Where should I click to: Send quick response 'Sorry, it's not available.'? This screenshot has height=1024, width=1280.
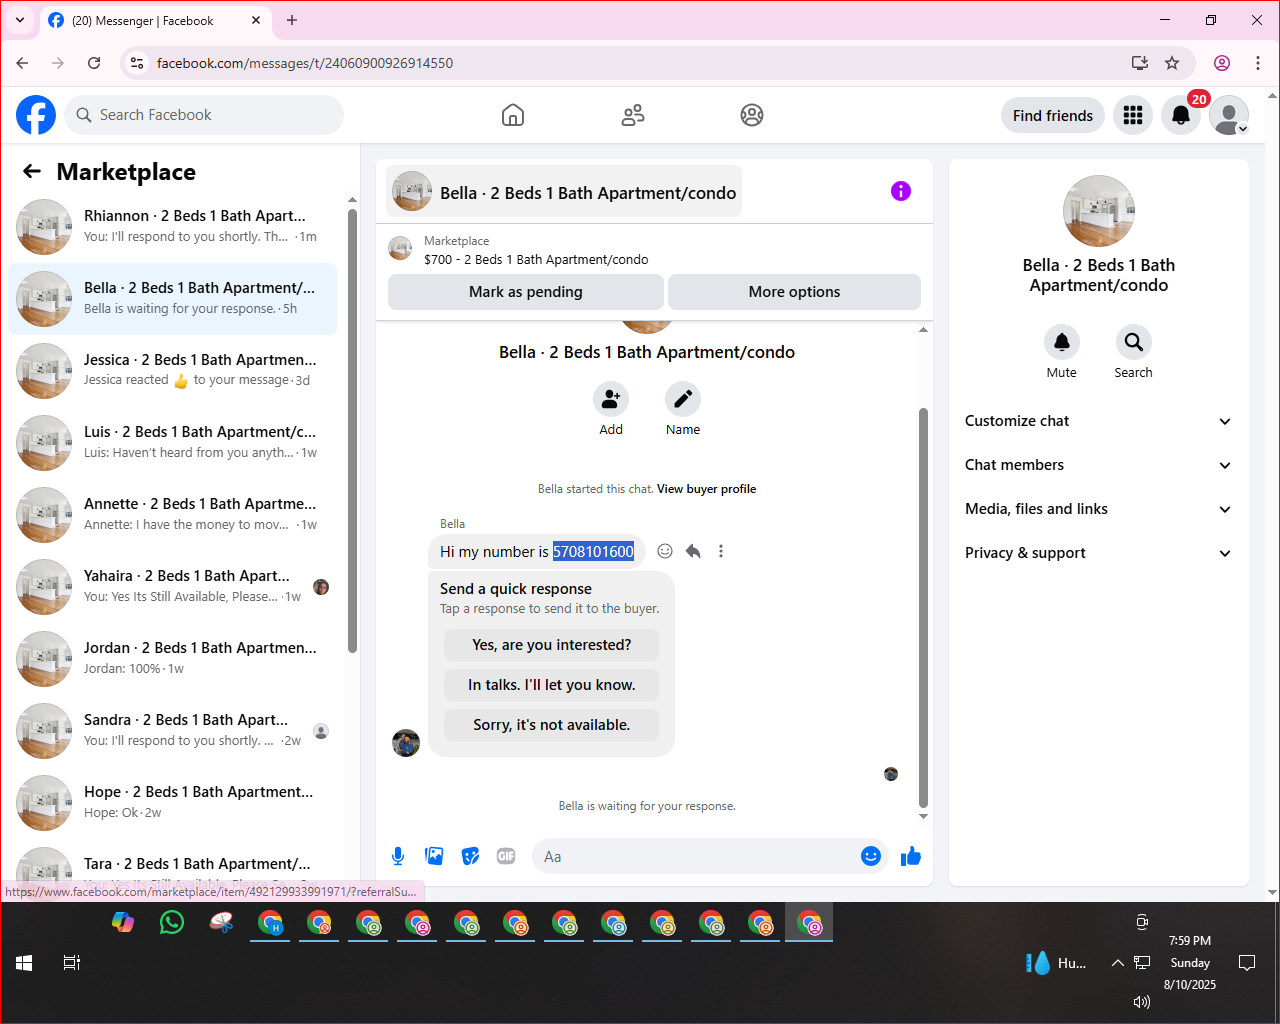tap(552, 725)
